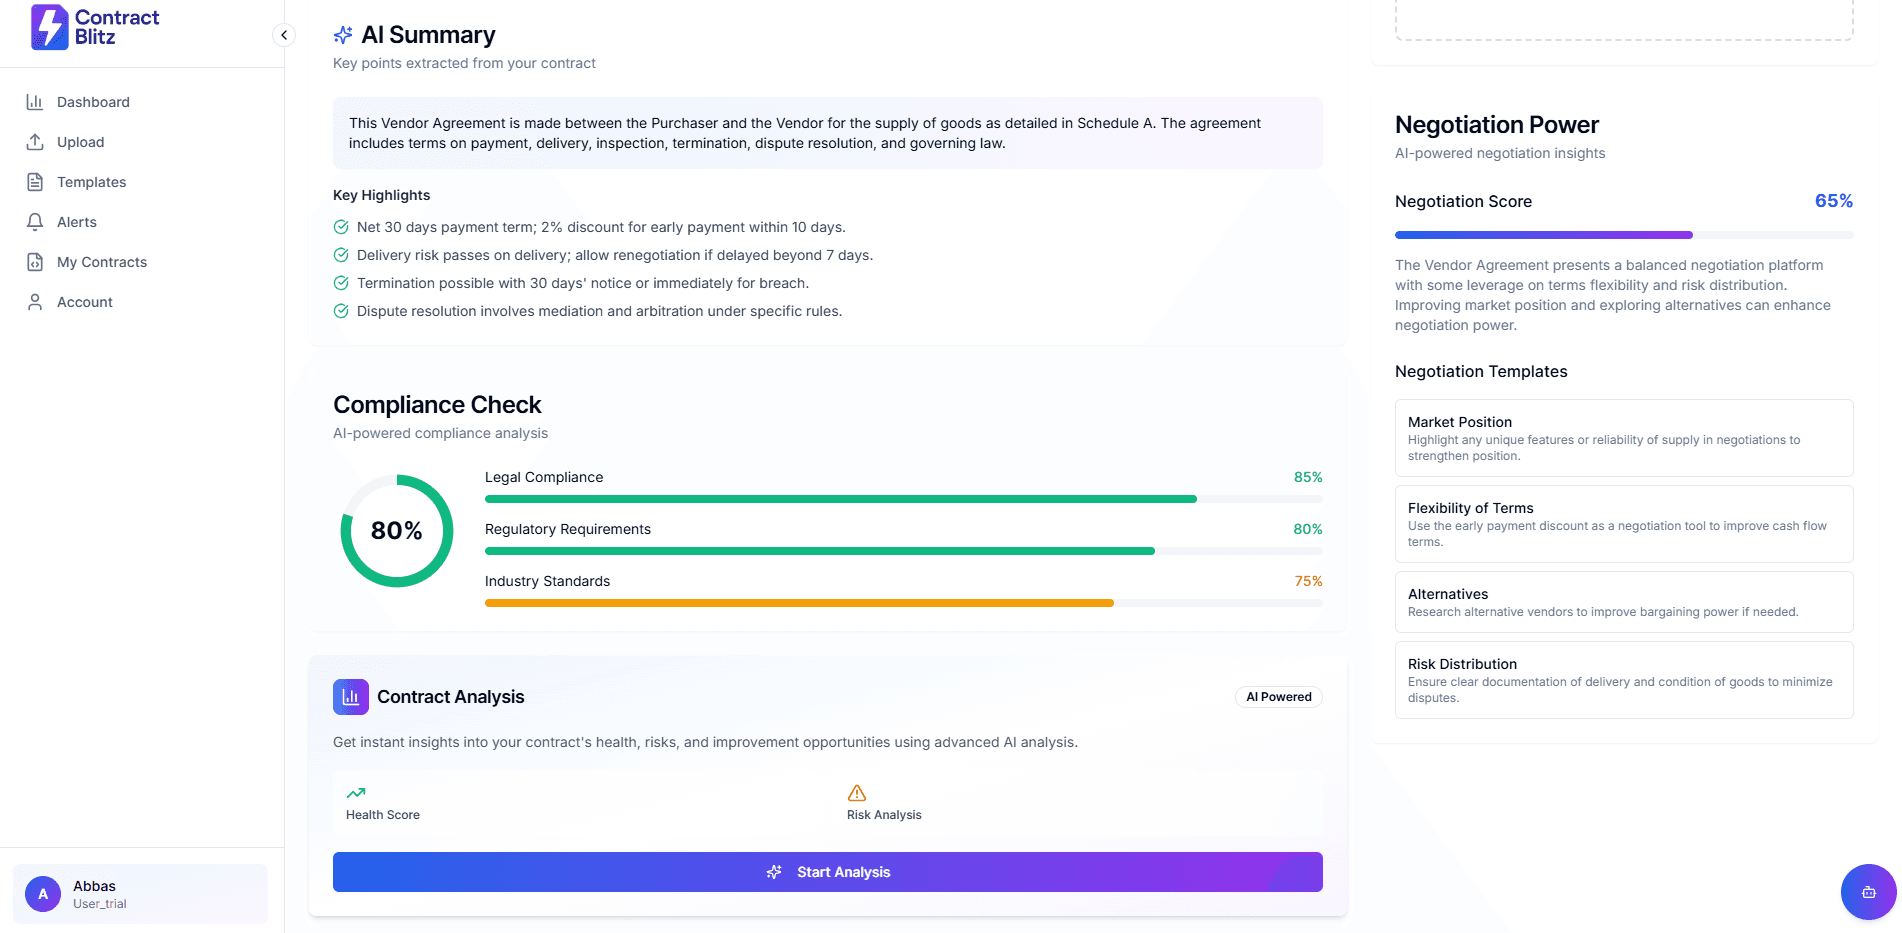The height and width of the screenshot is (933, 1902).
Task: Collapse the sidebar using the chevron
Action: 284,34
